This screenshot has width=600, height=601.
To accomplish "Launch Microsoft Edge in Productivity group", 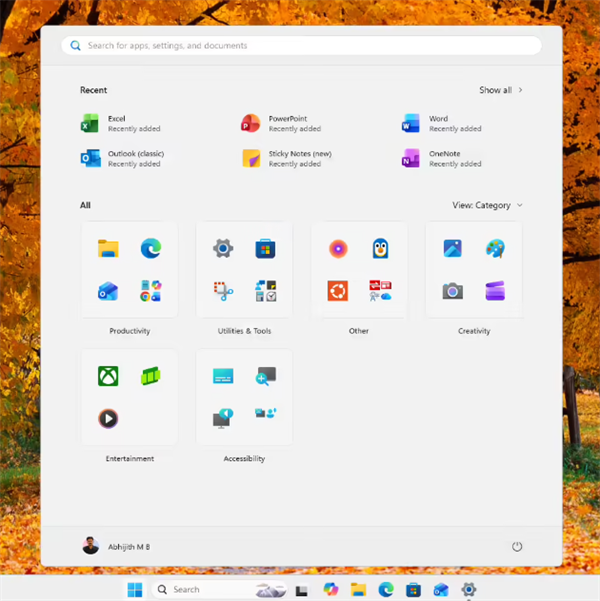I will pyautogui.click(x=151, y=248).
